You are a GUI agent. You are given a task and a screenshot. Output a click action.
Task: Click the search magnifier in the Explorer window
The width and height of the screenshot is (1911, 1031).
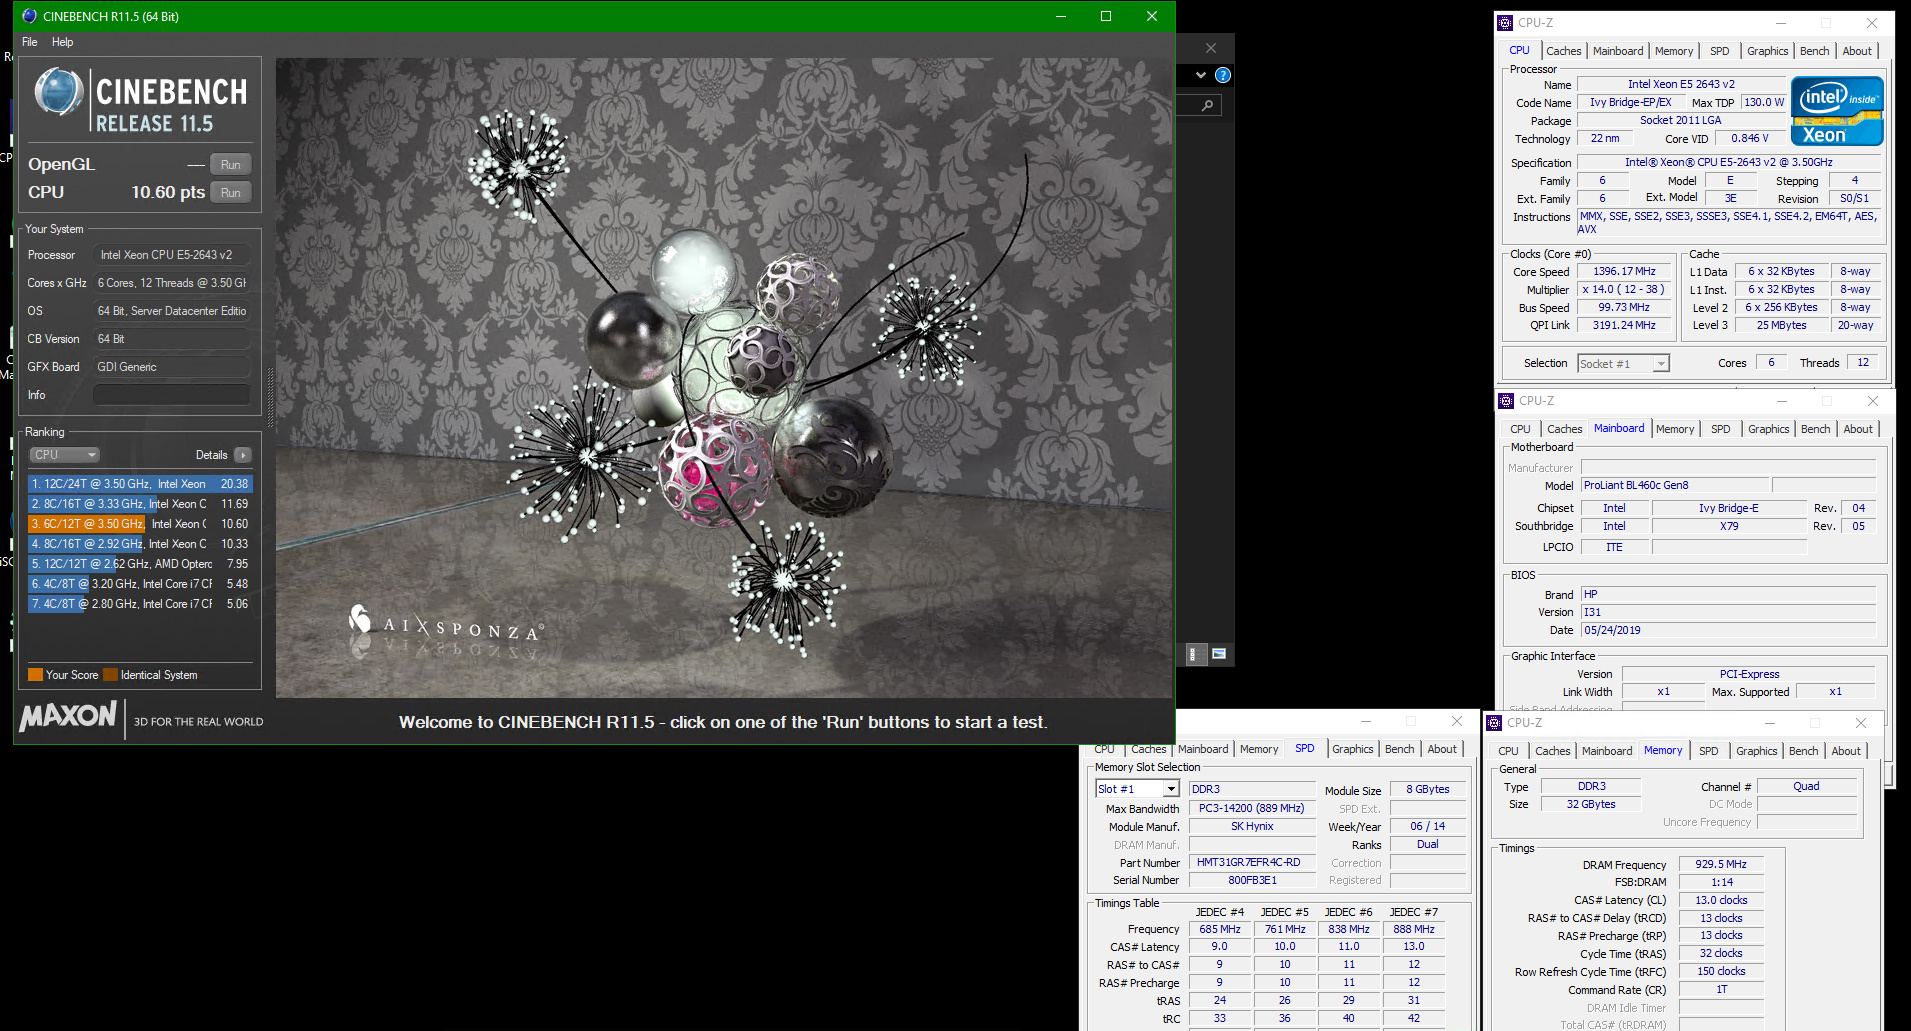[1207, 105]
